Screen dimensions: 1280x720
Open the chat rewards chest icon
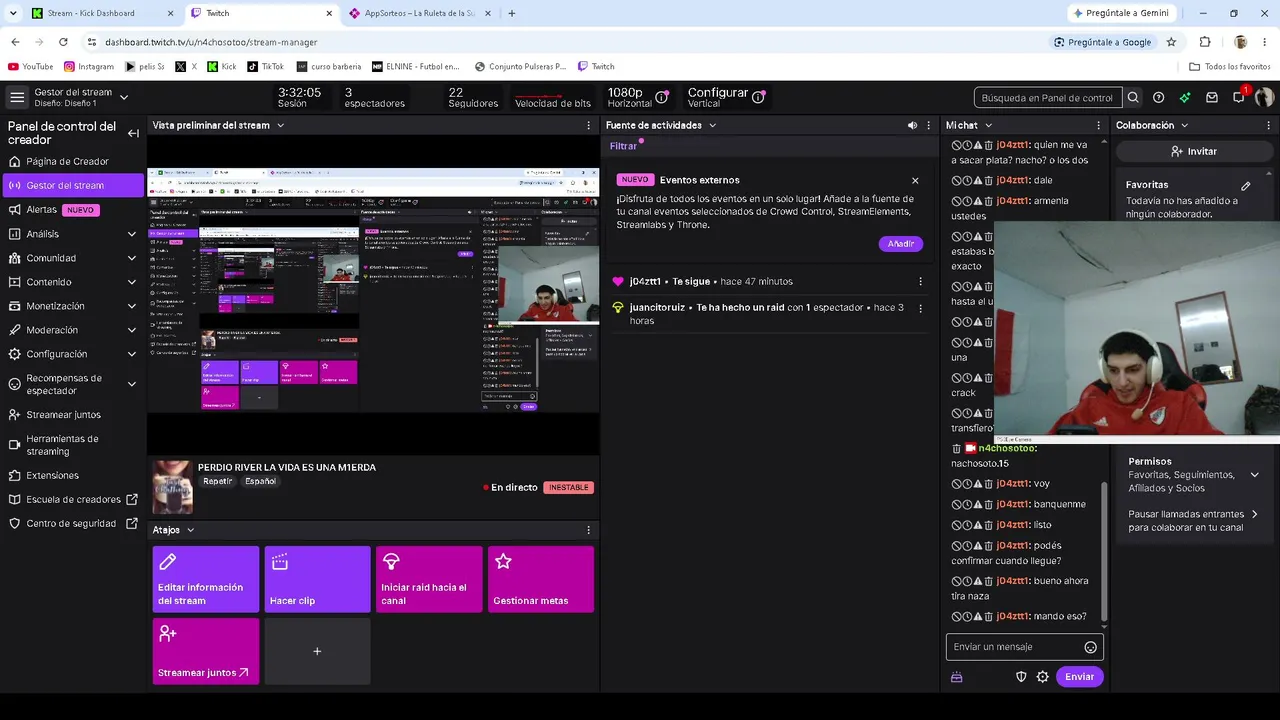pos(956,677)
